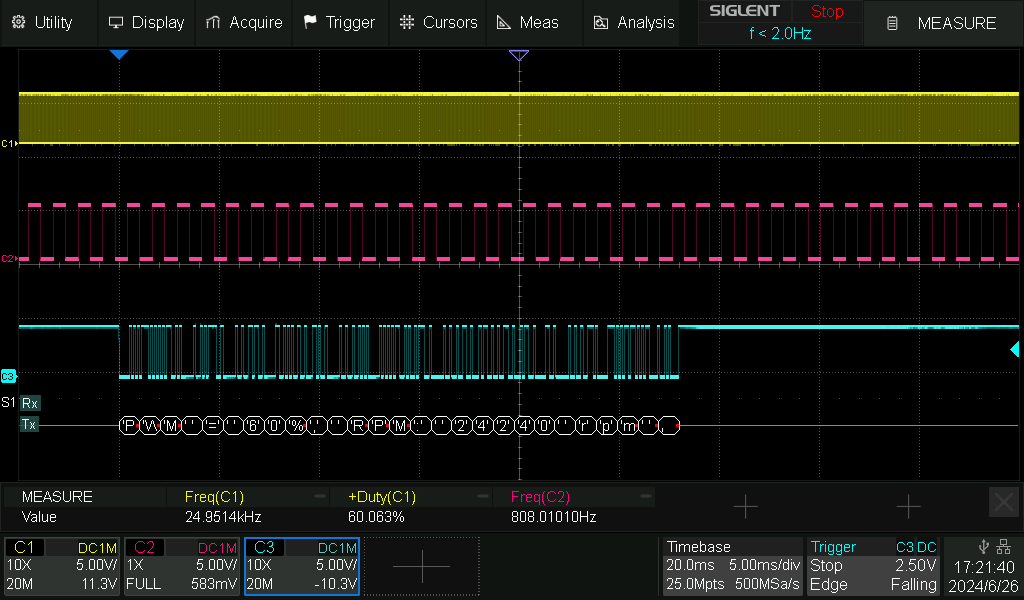Select the Acquire waveform icon
Viewport: 1024px width, 600px height.
(211, 22)
